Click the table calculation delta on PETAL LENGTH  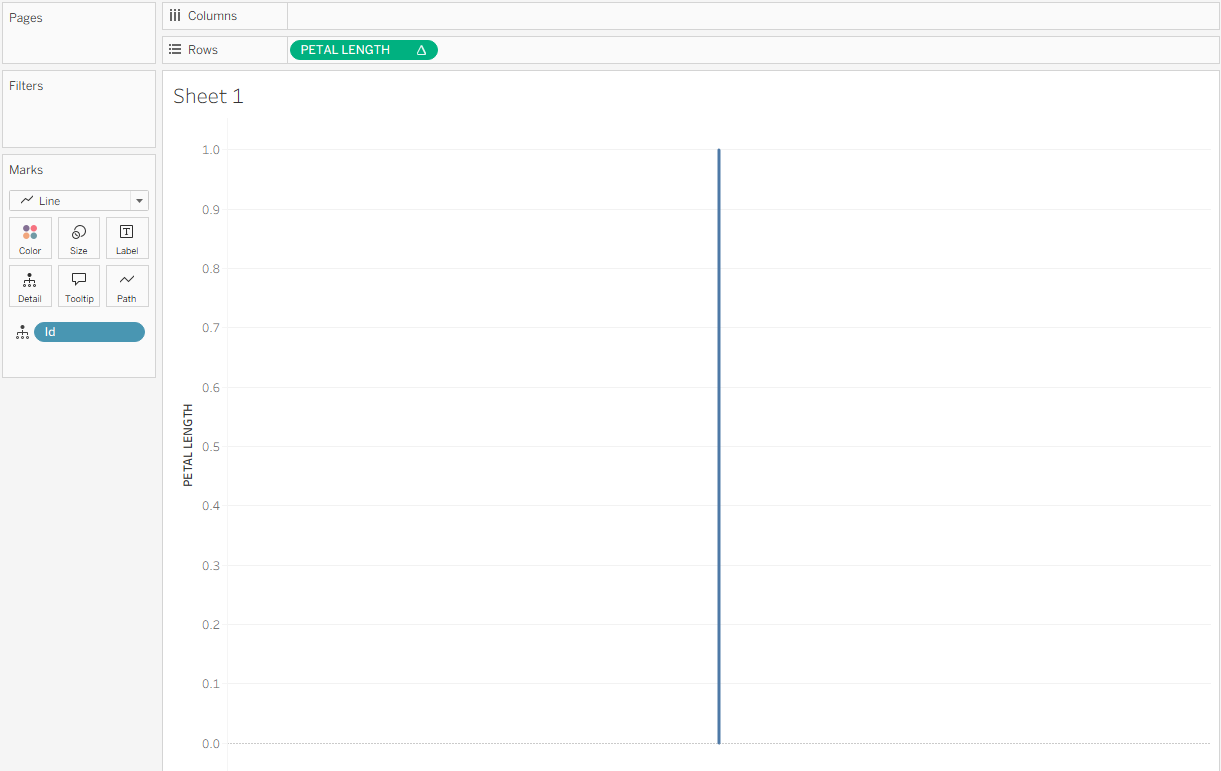pyautogui.click(x=421, y=50)
